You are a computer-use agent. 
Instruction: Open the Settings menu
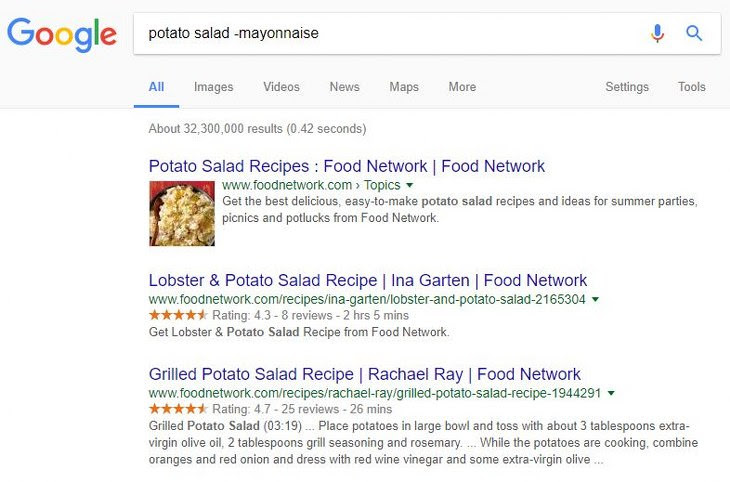pos(627,87)
